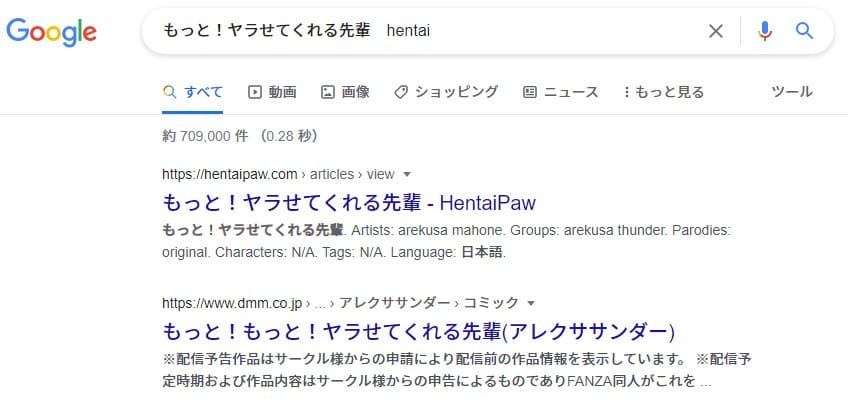
Task: Open the HentaiPaw result title link
Action: pyautogui.click(x=349, y=203)
